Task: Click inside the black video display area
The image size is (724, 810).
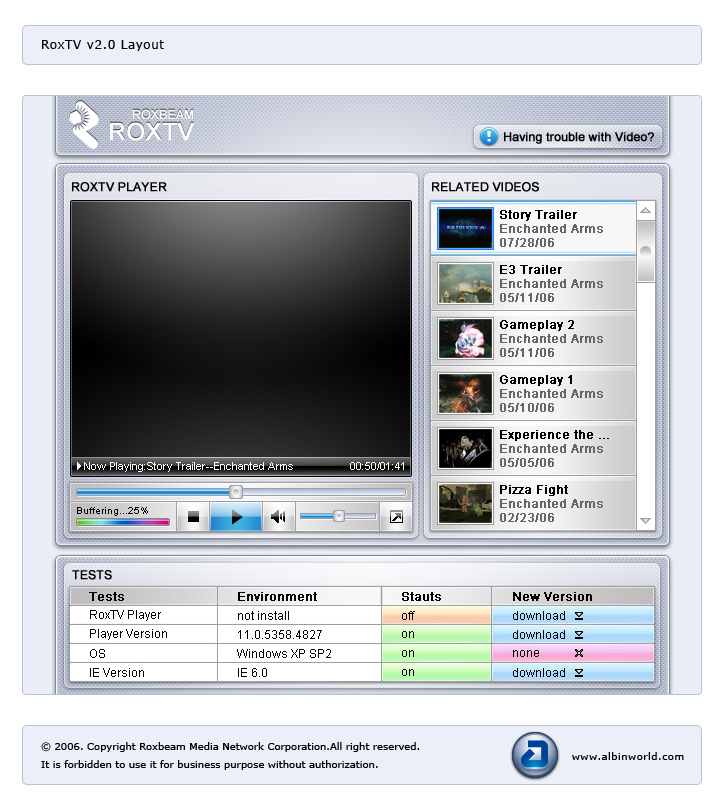Action: (x=241, y=329)
